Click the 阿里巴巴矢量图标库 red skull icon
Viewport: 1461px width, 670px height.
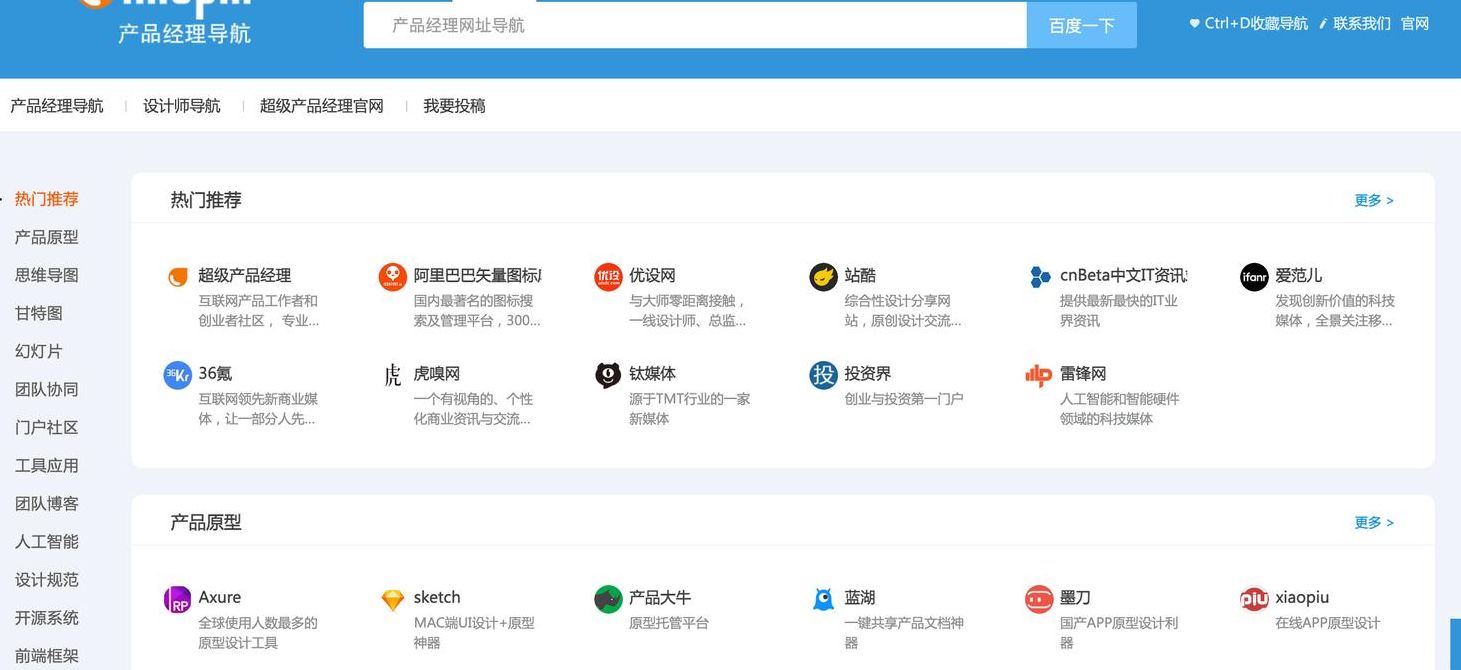pos(393,277)
